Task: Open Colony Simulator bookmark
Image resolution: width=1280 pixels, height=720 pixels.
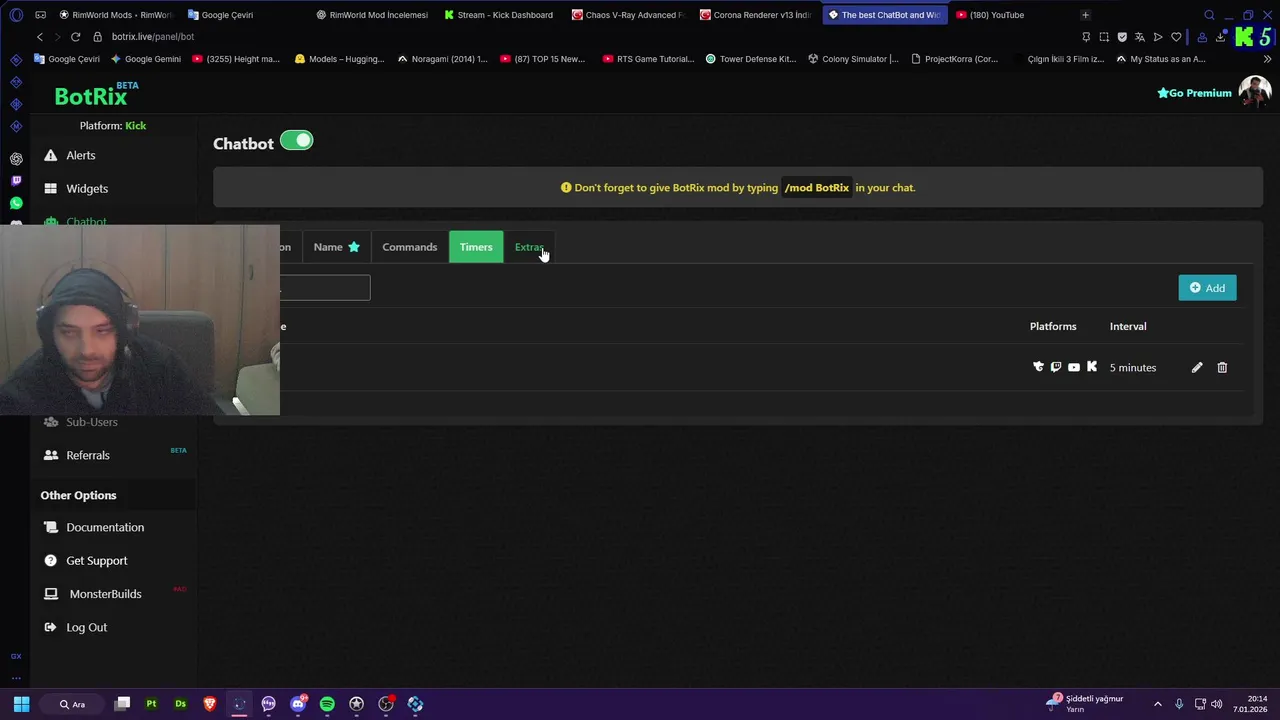Action: tap(853, 59)
